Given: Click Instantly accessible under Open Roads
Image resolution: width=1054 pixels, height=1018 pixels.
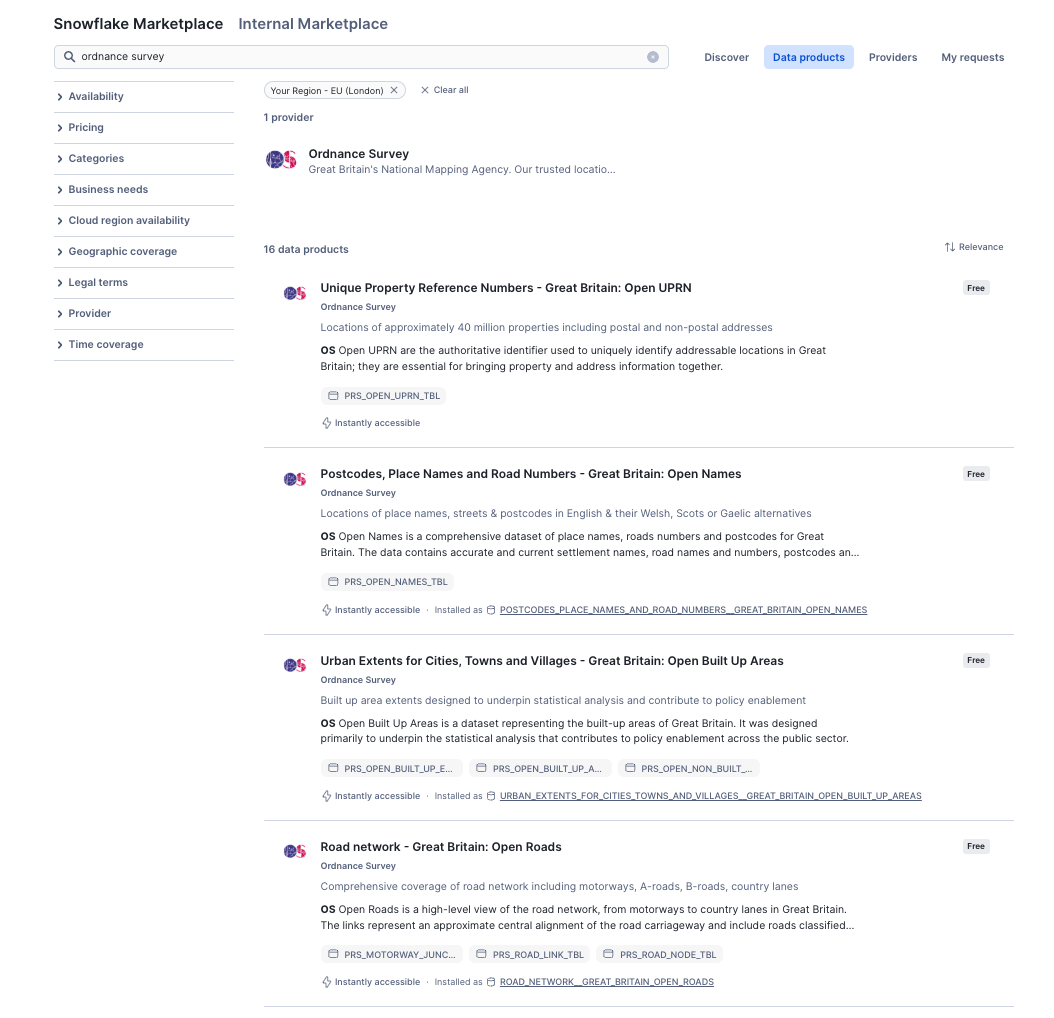Looking at the screenshot, I should coord(371,982).
